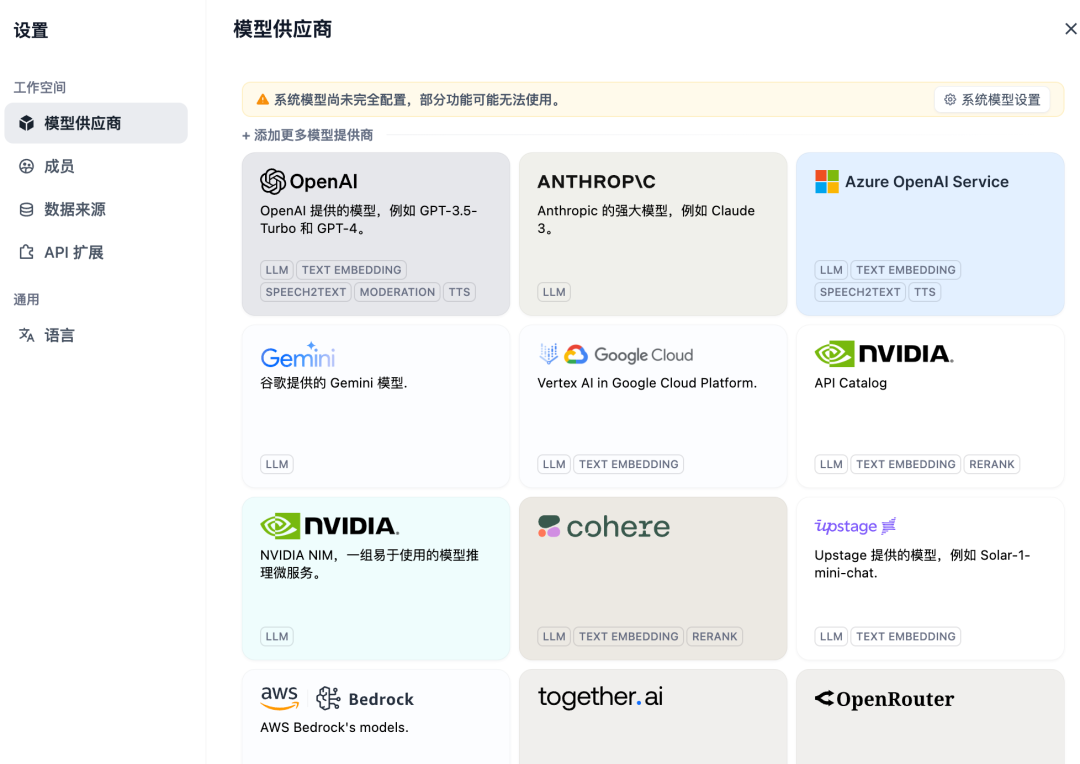
Task: Click 谷歌提供的 Gemini 模型 description
Action: (x=333, y=383)
